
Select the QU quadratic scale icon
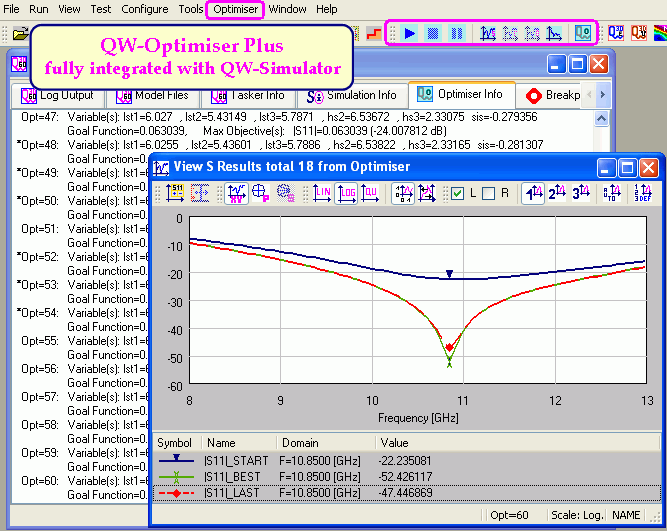tap(369, 193)
